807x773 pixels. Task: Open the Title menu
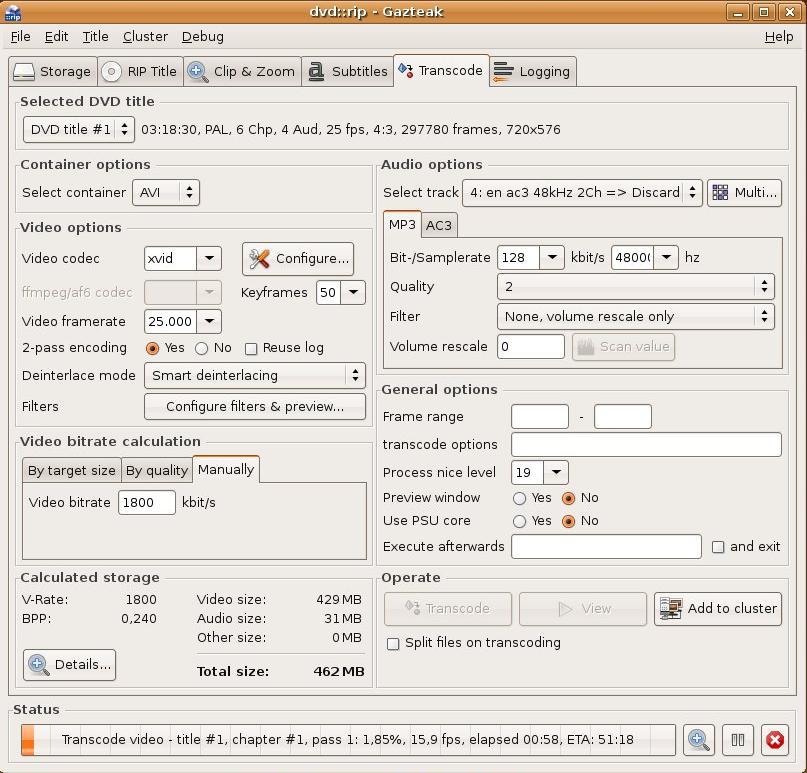click(95, 37)
